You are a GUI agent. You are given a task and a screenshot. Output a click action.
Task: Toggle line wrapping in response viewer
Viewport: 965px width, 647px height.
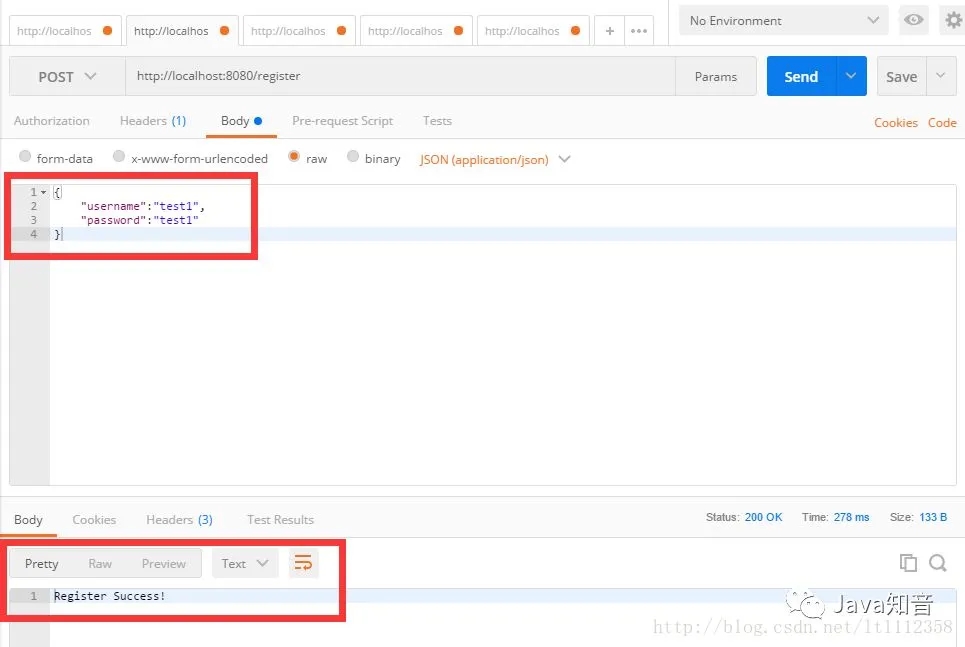[x=303, y=563]
